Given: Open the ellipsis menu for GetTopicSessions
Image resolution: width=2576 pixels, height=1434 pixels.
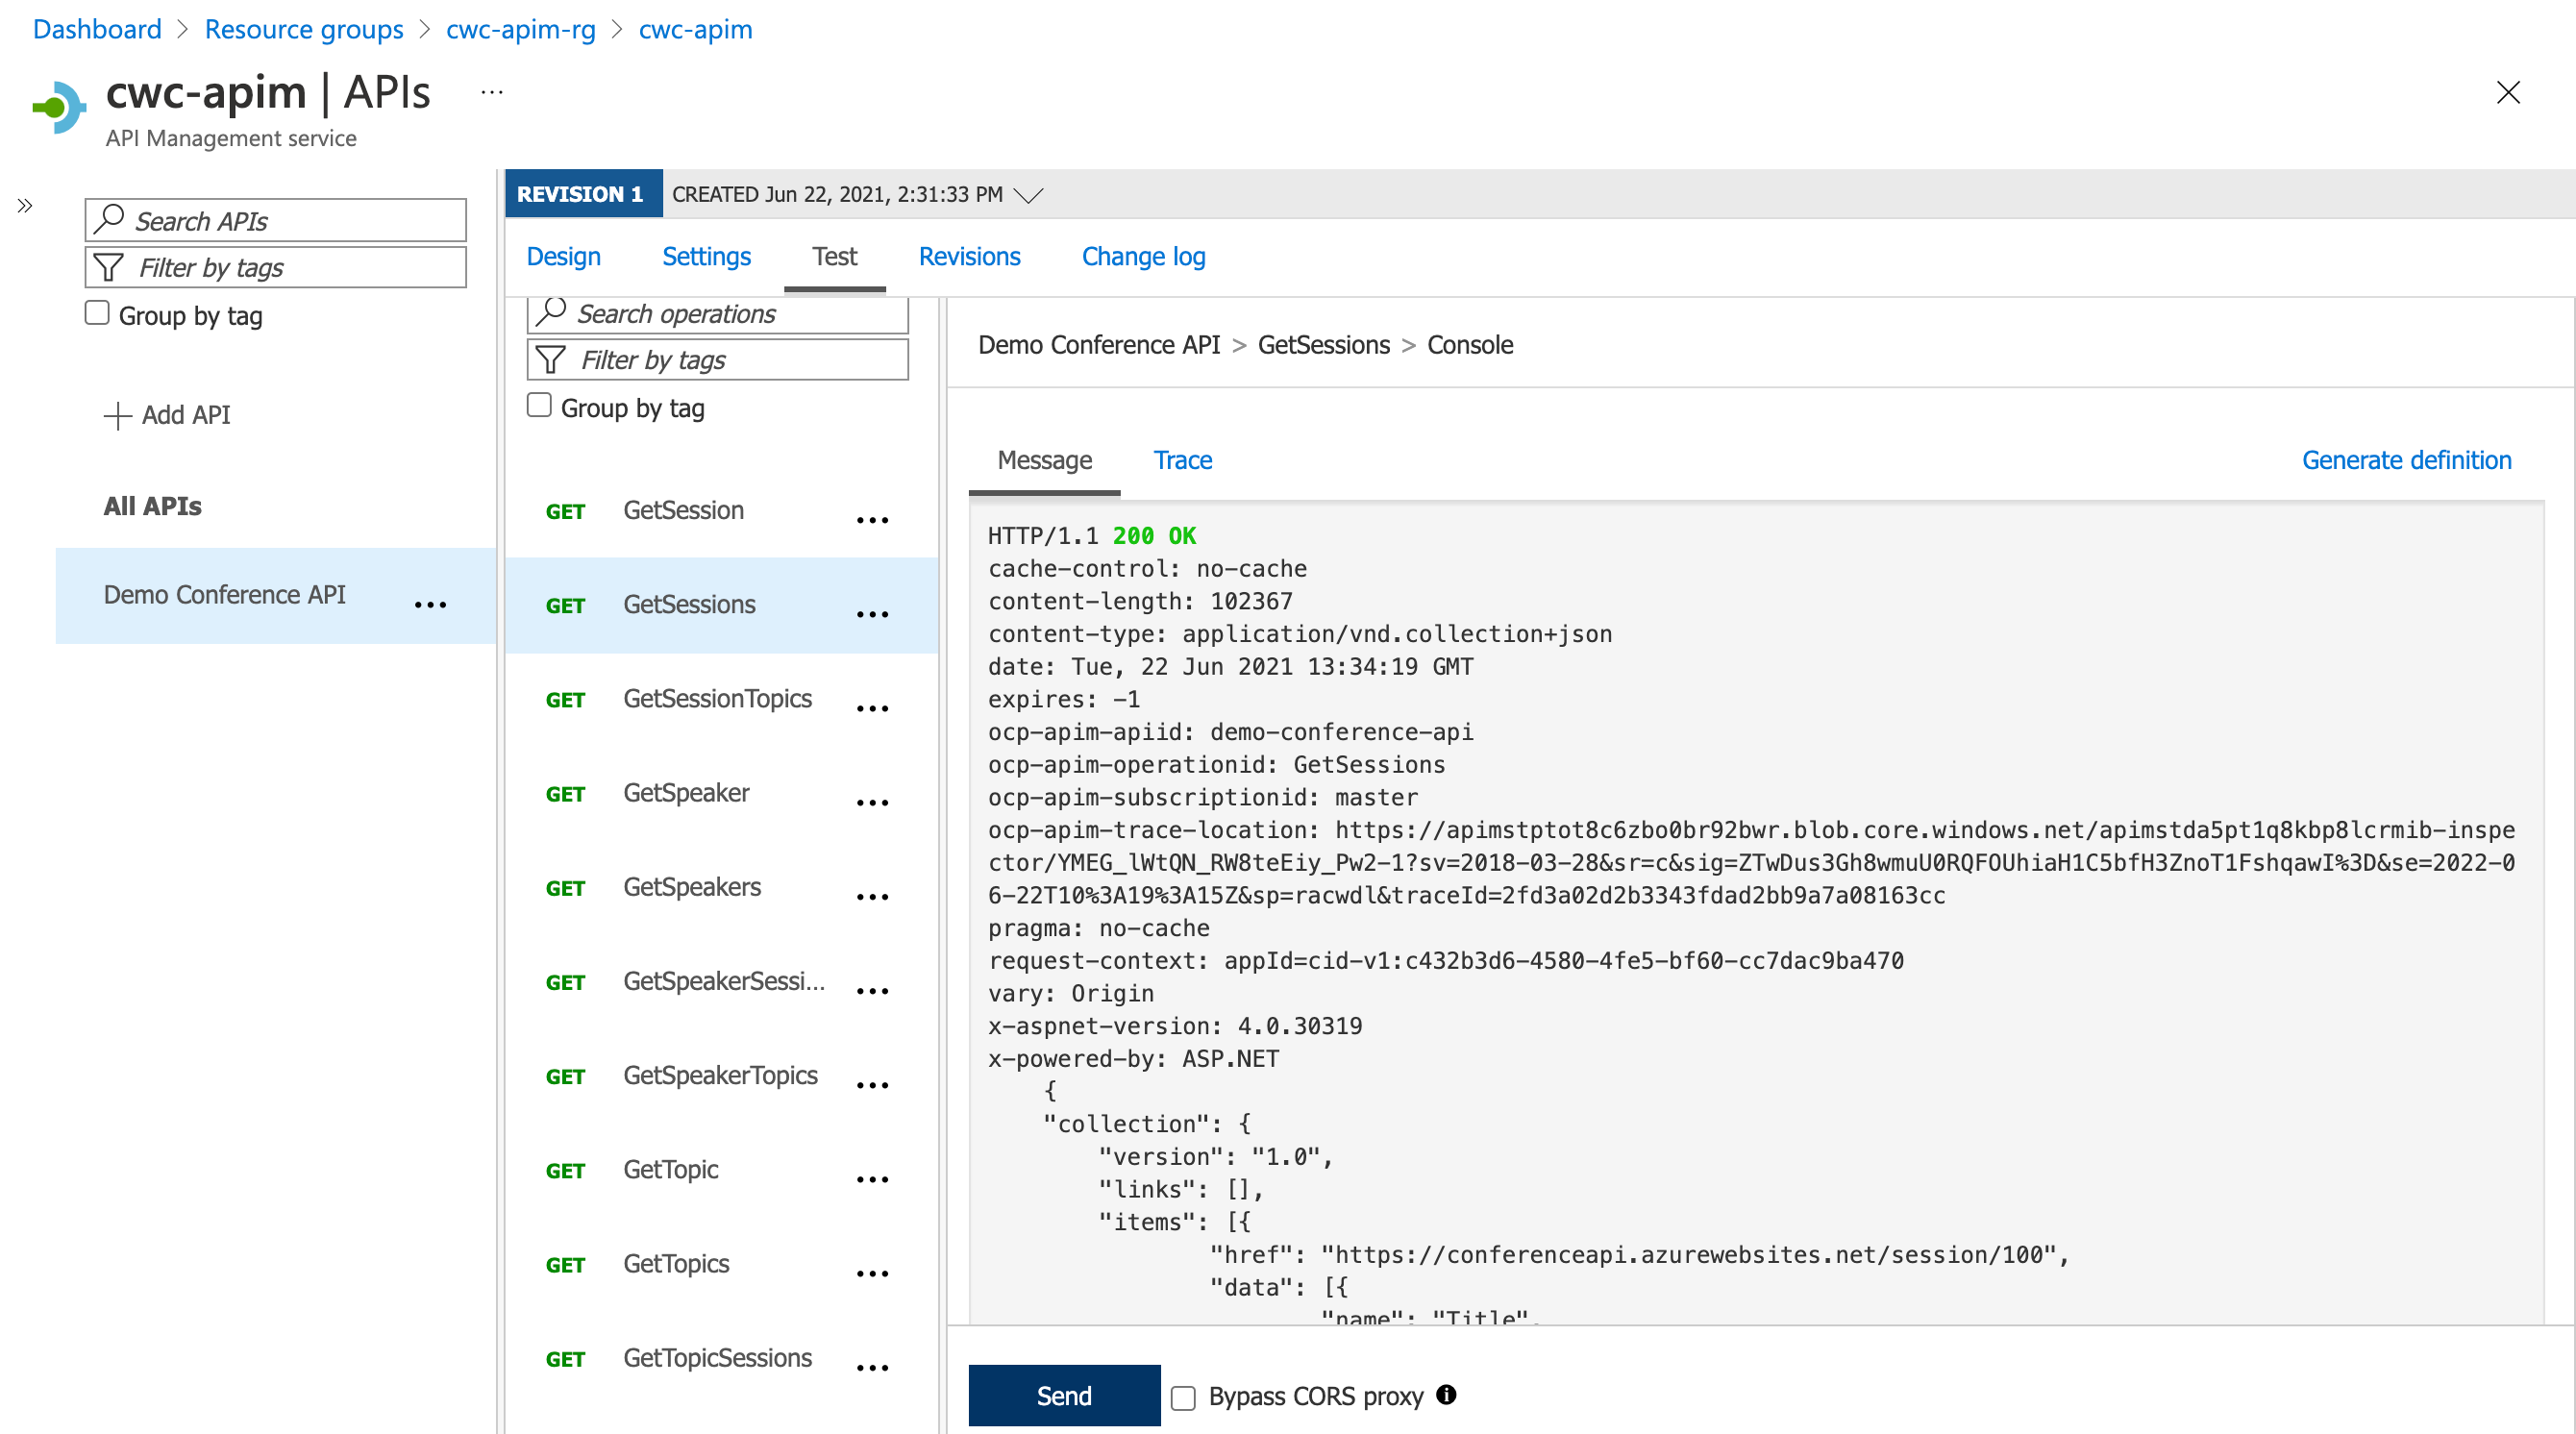Looking at the screenshot, I should (873, 1367).
